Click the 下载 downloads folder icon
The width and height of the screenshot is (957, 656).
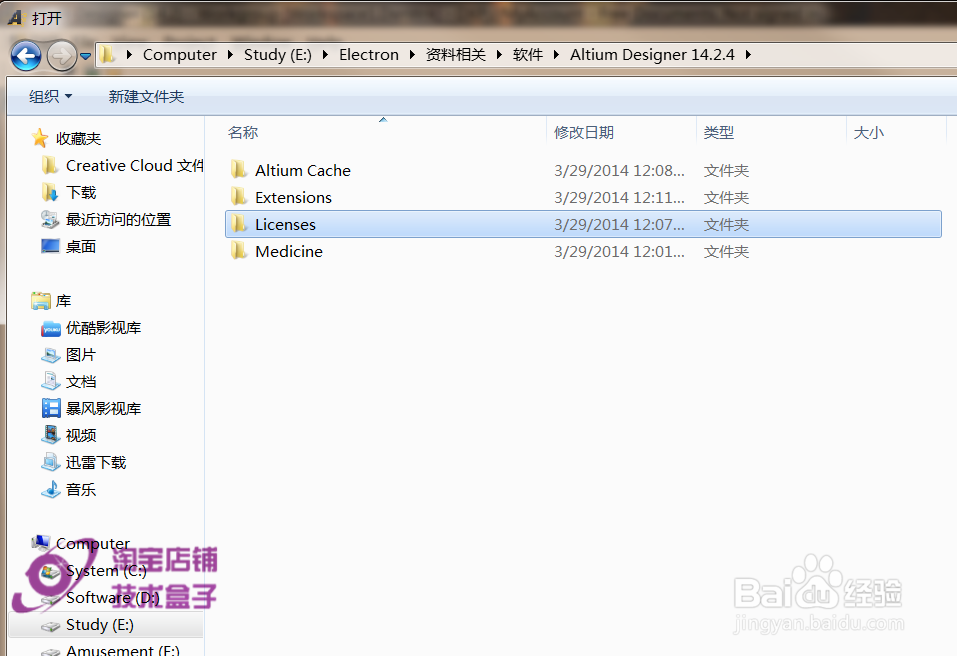50,192
